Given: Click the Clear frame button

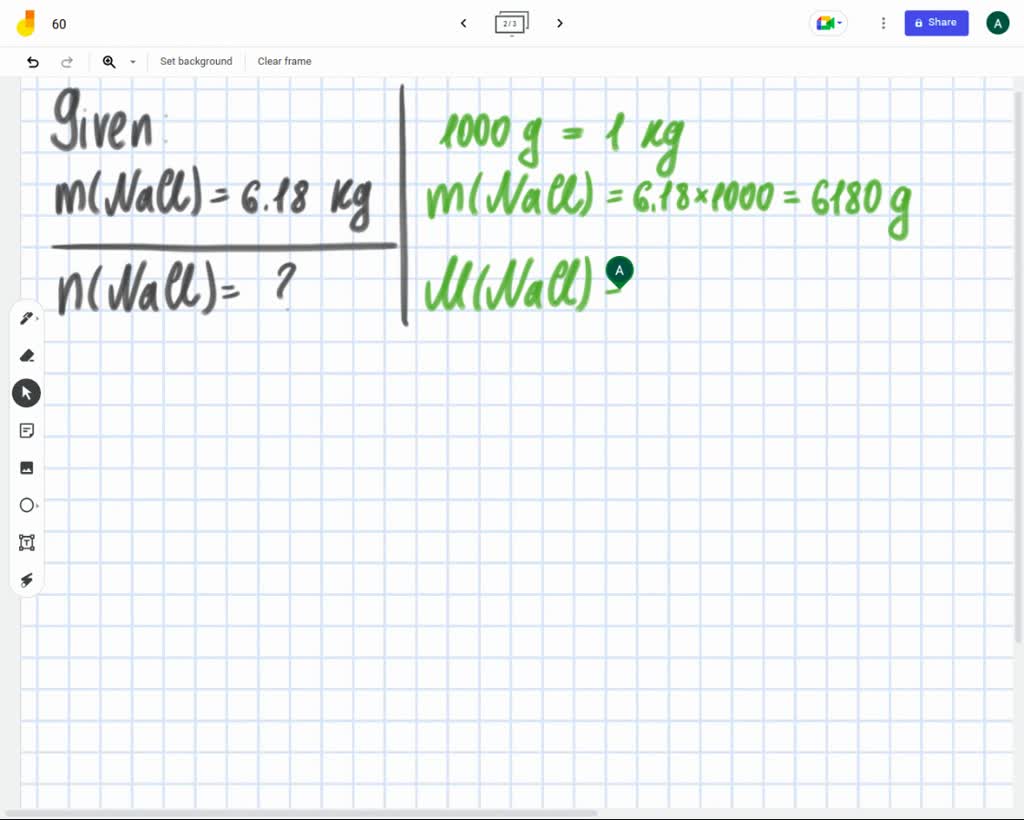Looking at the screenshot, I should [x=284, y=61].
